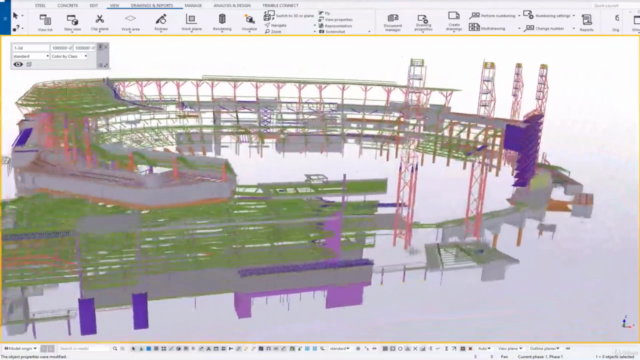Image resolution: width=640 pixels, height=360 pixels.
Task: Click the Search in model field
Action: [84, 349]
